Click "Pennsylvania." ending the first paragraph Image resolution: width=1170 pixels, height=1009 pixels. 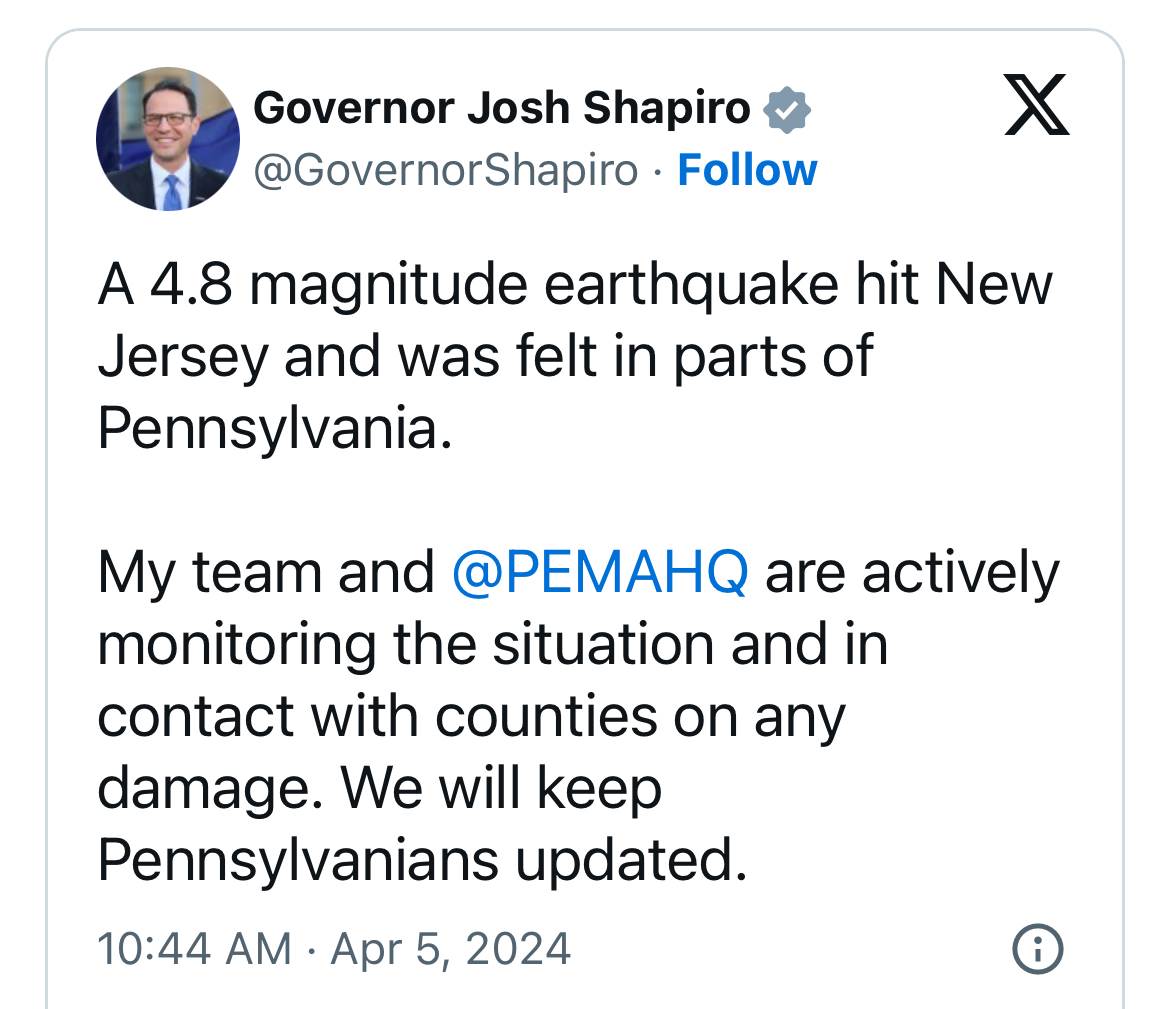click(268, 429)
